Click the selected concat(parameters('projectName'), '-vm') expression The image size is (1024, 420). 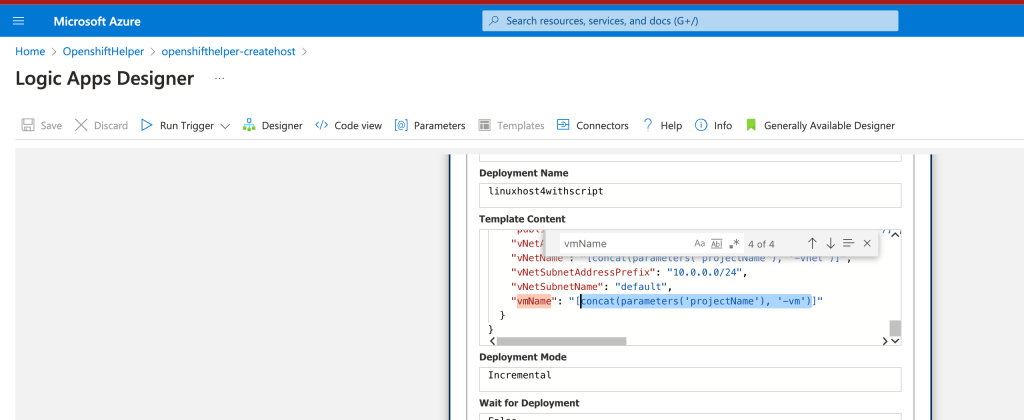(x=696, y=301)
